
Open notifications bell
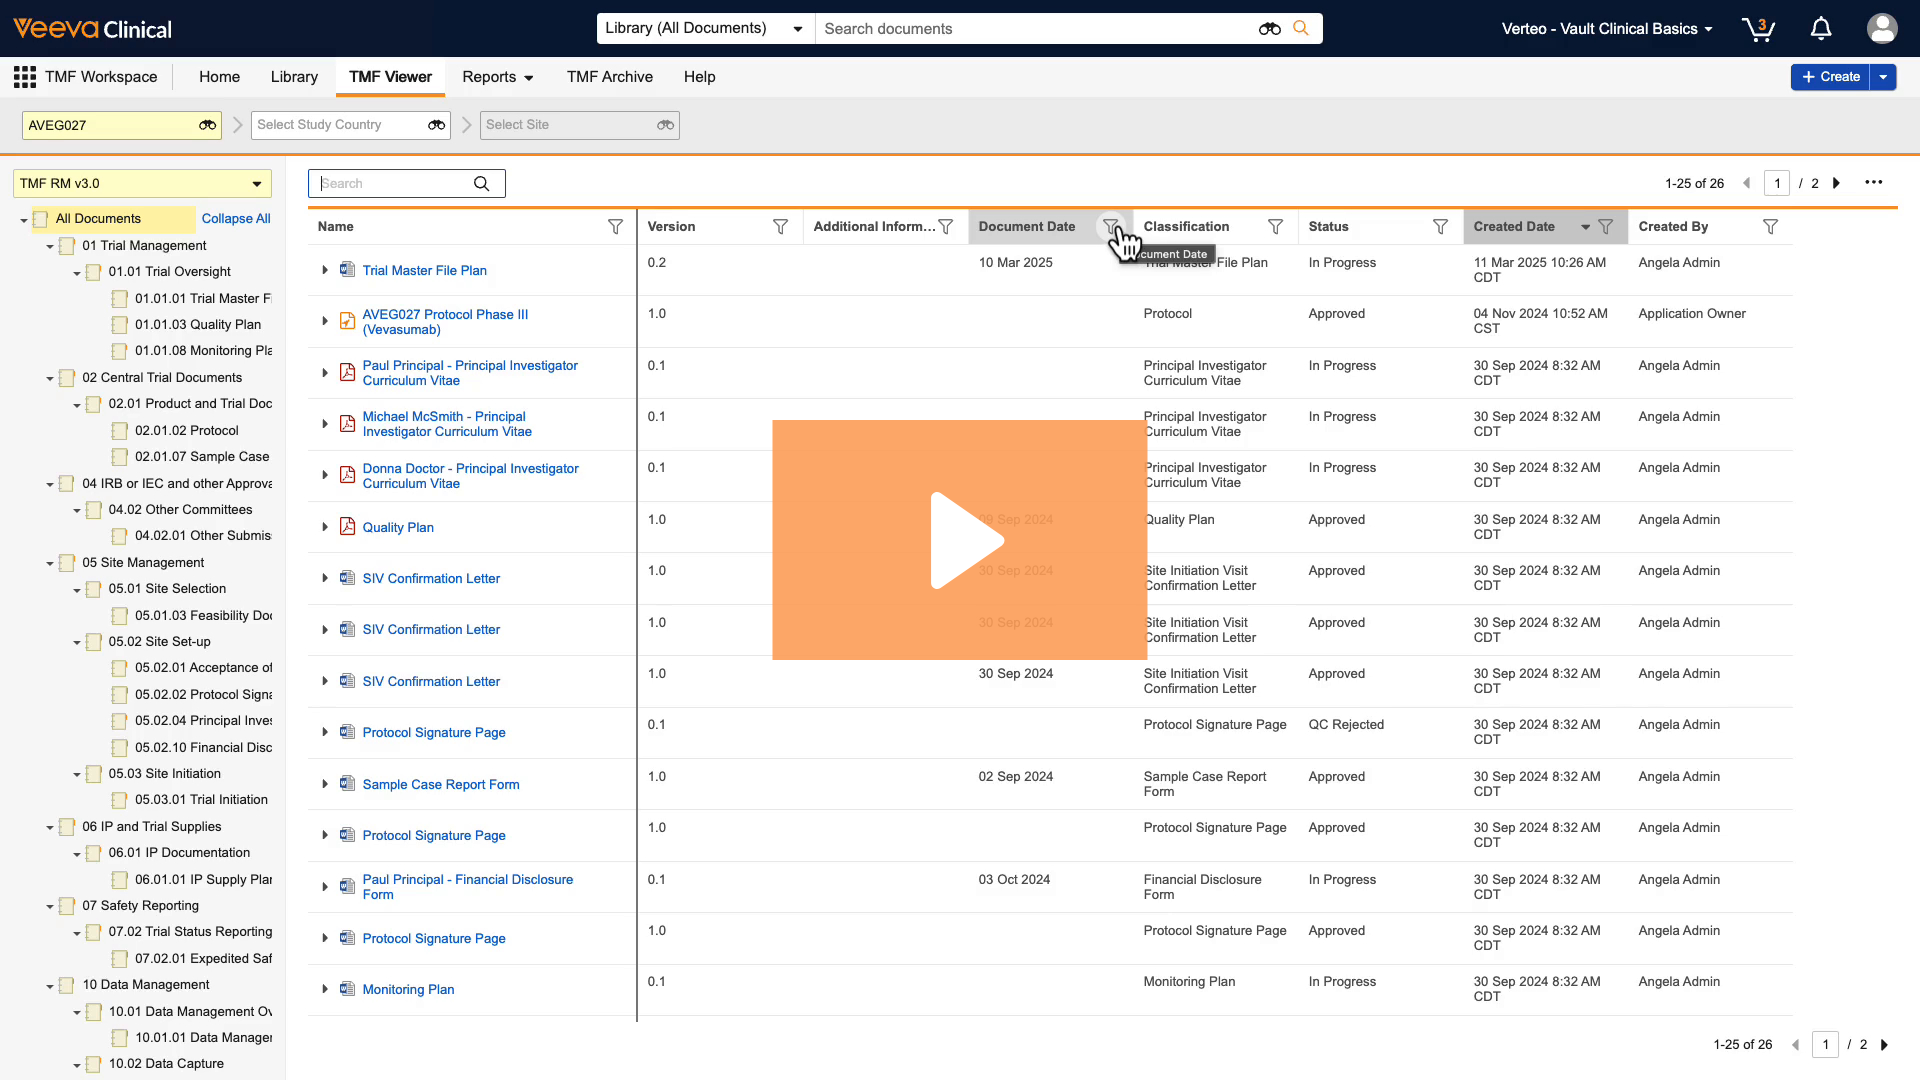pyautogui.click(x=1821, y=29)
